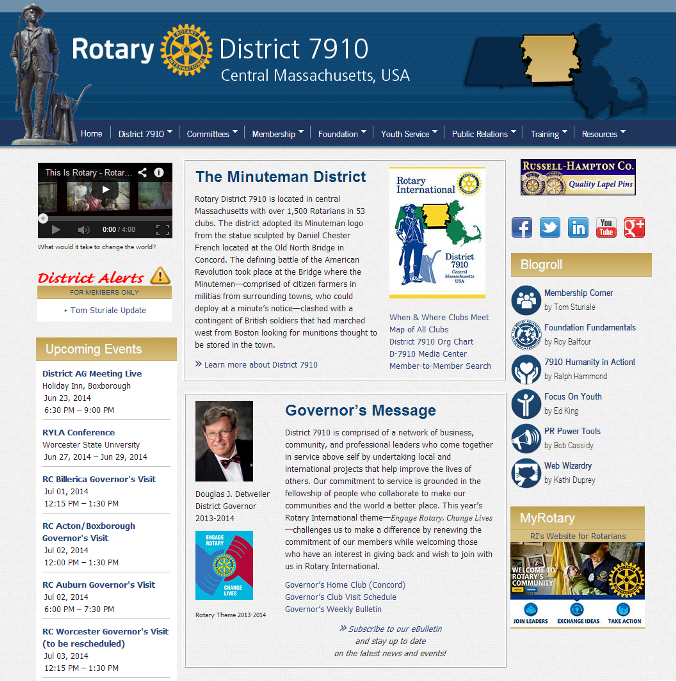Screen dimensions: 676x681
Task: Click the play button in video control bar
Action: coord(56,229)
